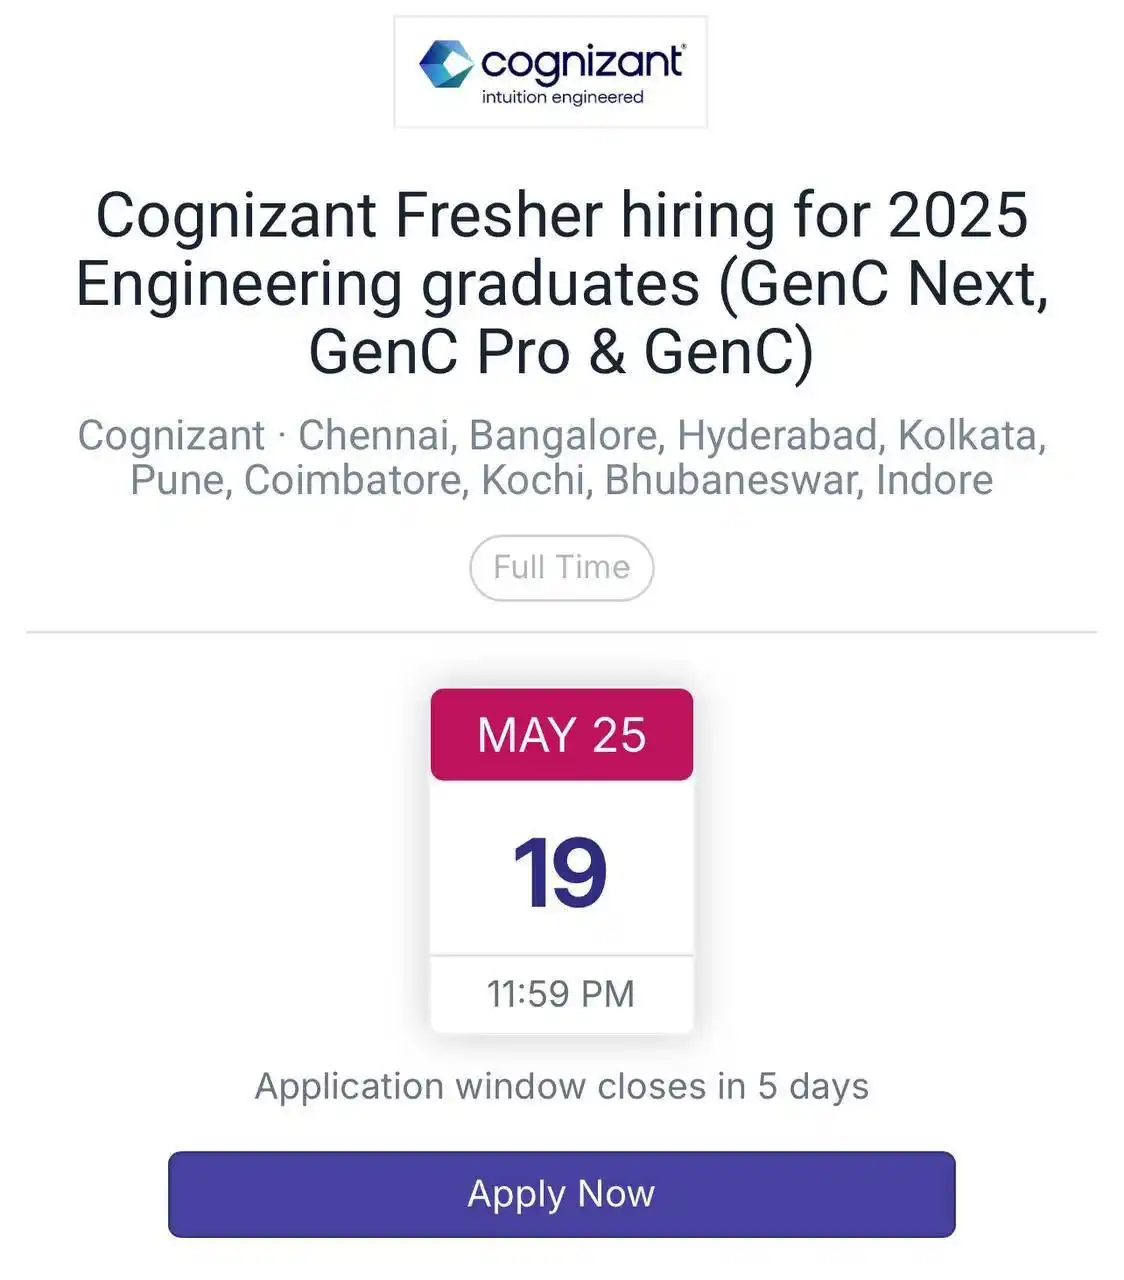The height and width of the screenshot is (1280, 1124).
Task: Click the Indore location text
Action: pyautogui.click(x=934, y=480)
